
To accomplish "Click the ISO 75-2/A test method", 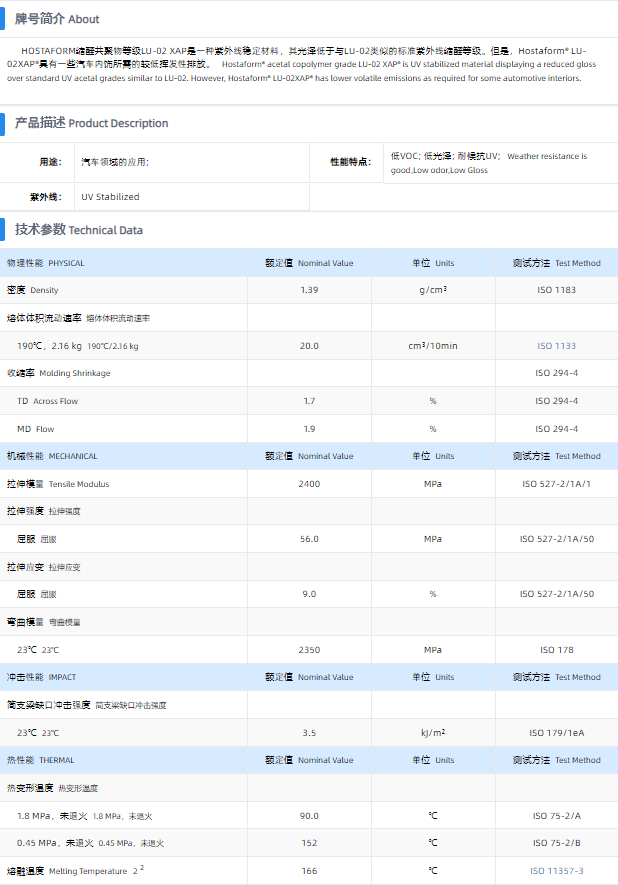I will (x=556, y=816).
